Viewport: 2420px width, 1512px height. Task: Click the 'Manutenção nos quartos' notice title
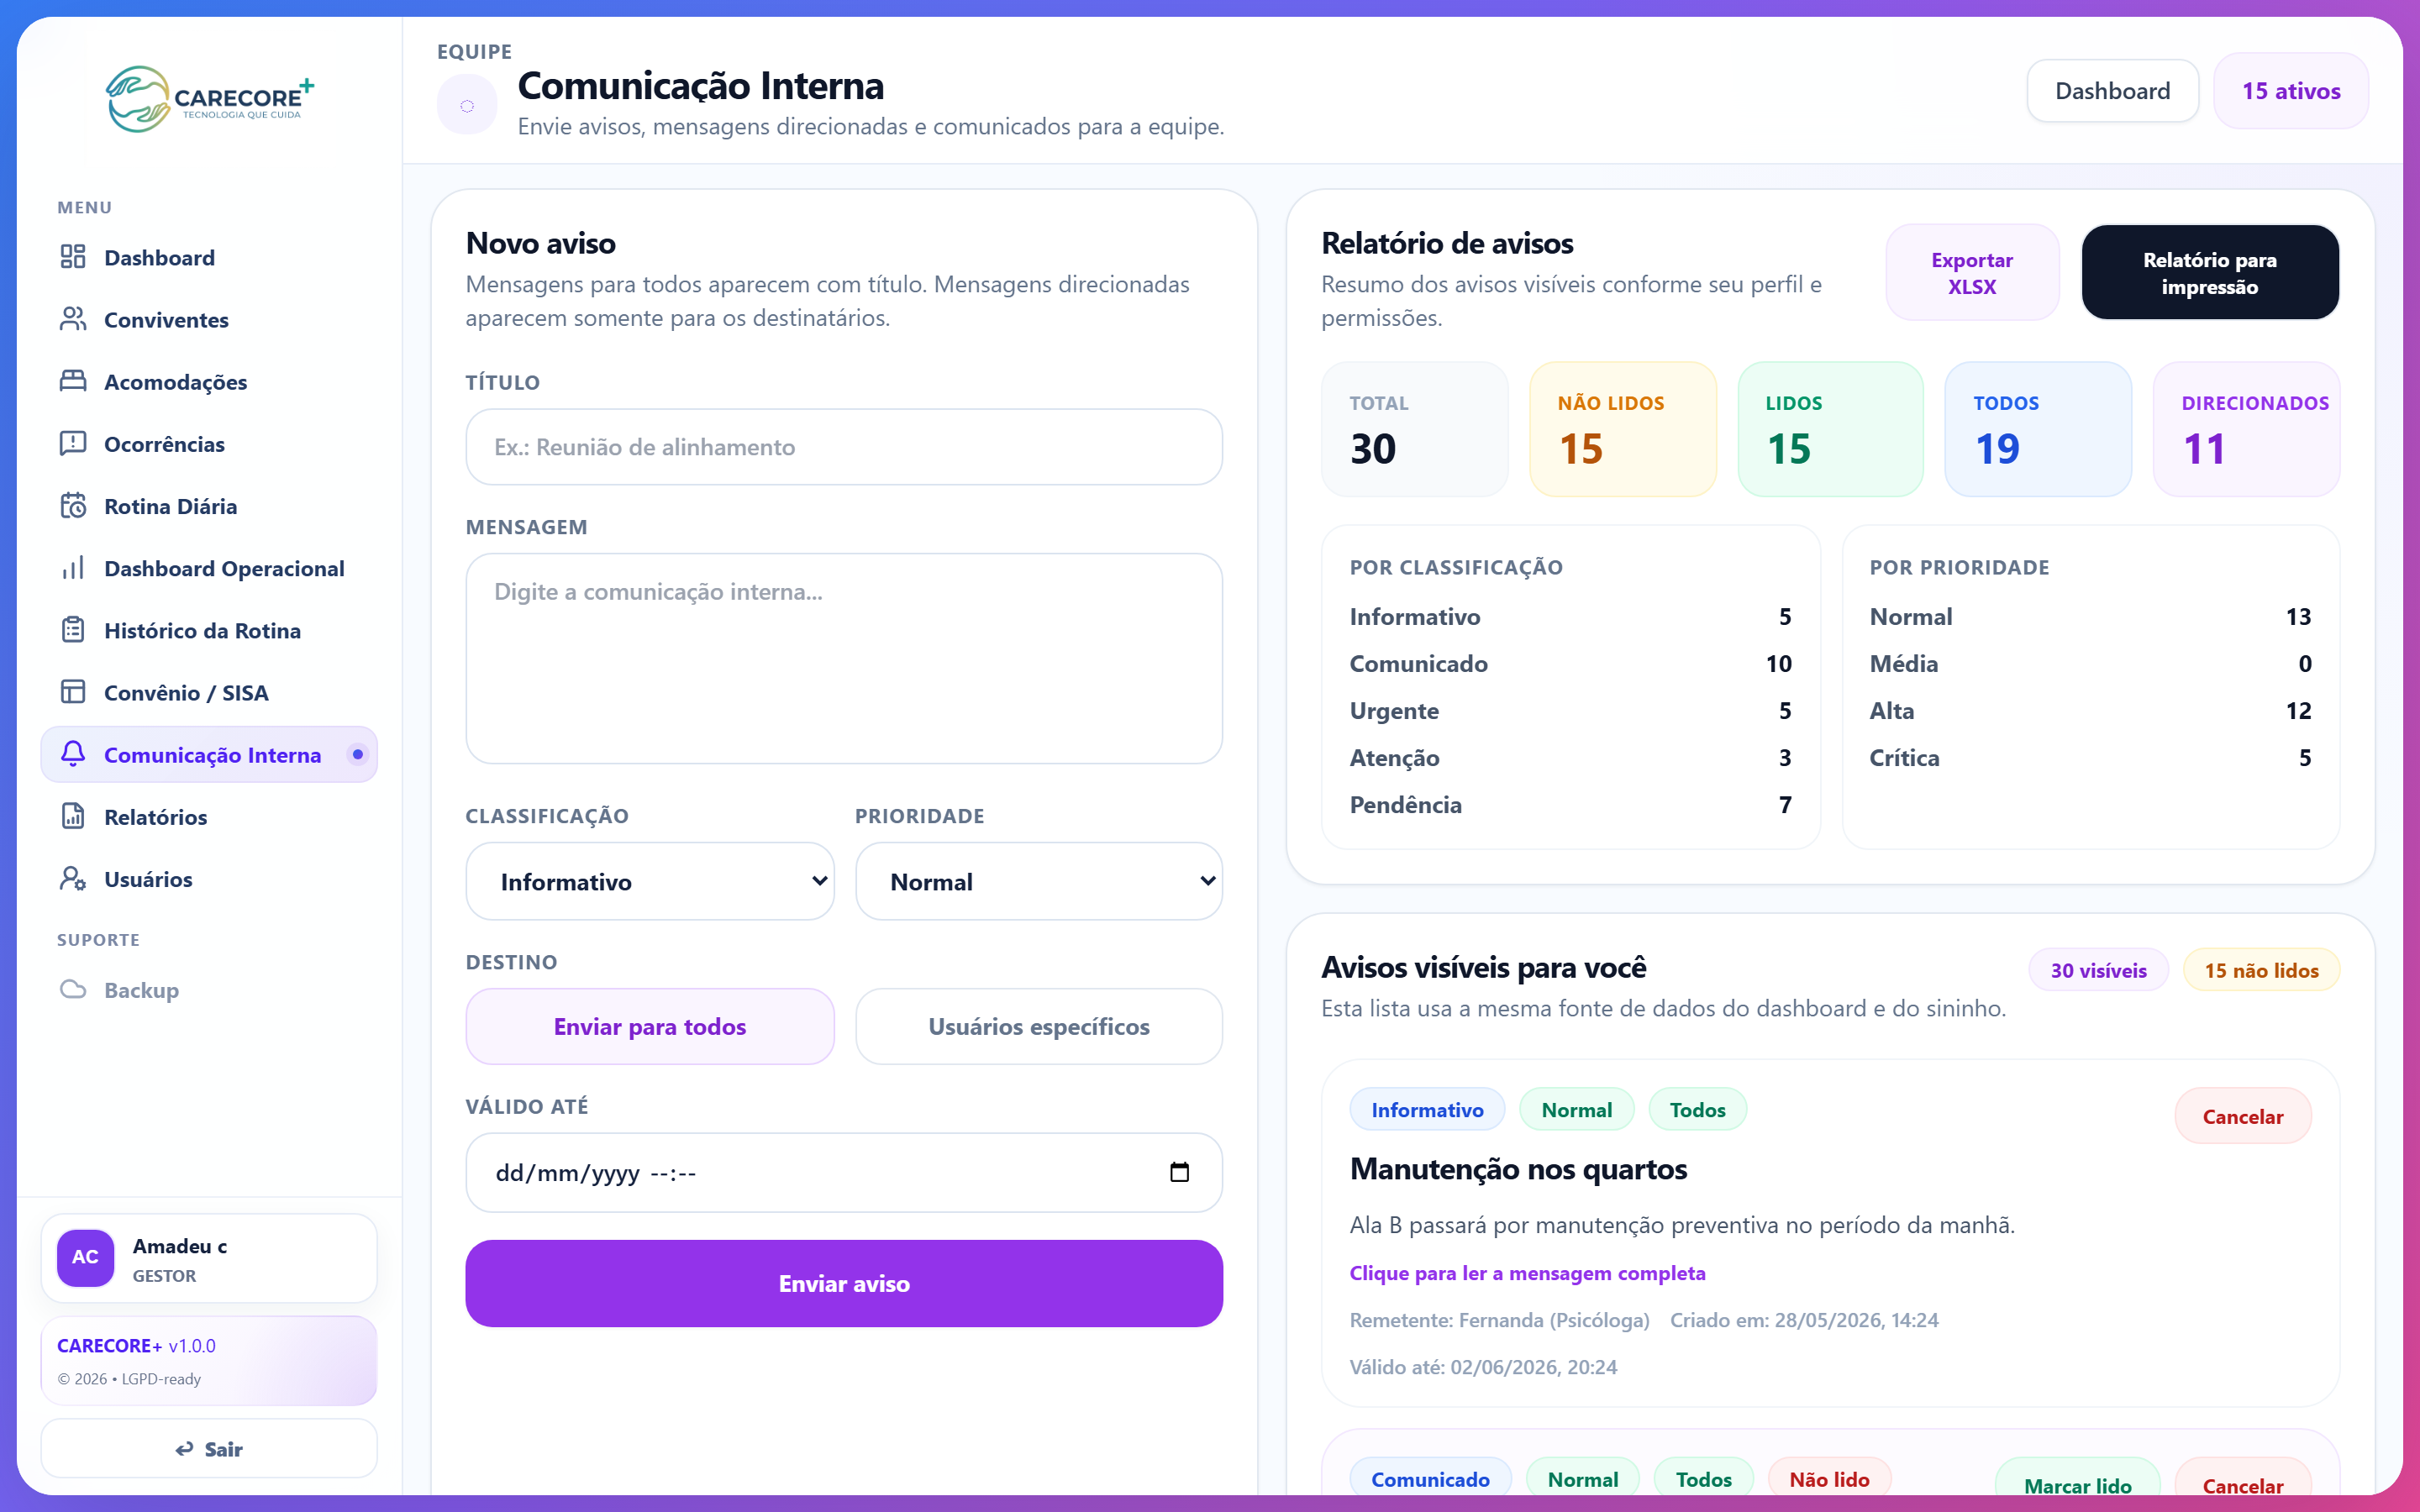point(1518,1169)
